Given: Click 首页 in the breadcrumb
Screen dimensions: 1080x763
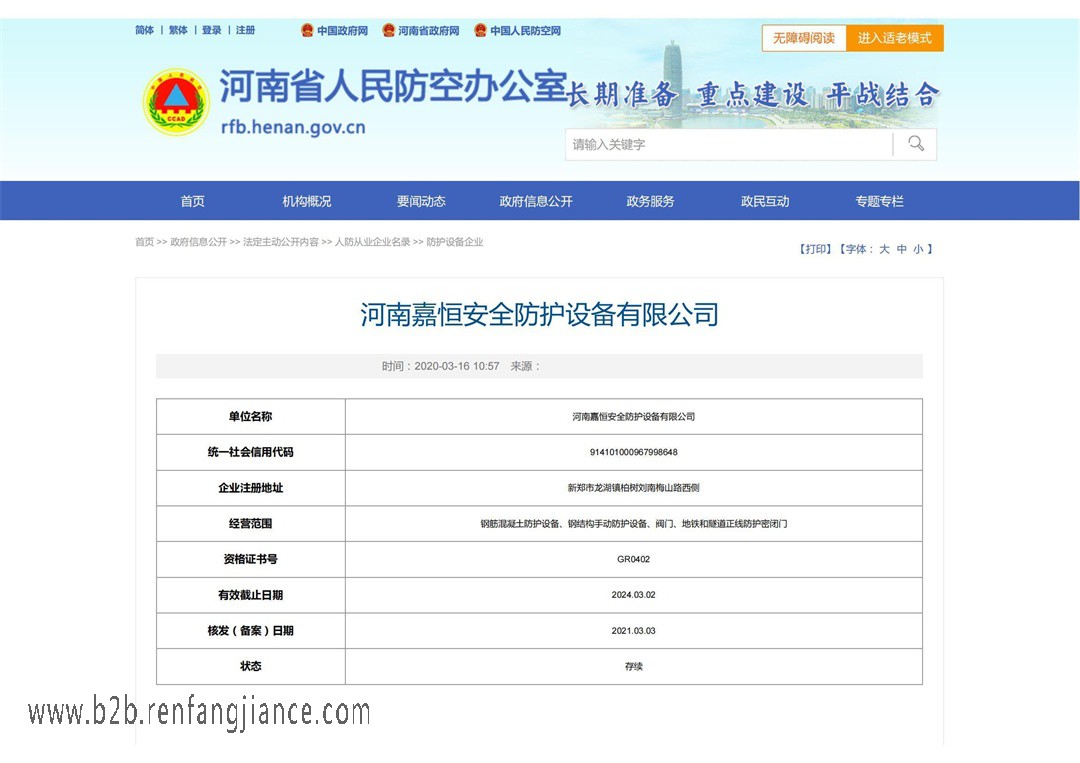Looking at the screenshot, I should pyautogui.click(x=145, y=242).
